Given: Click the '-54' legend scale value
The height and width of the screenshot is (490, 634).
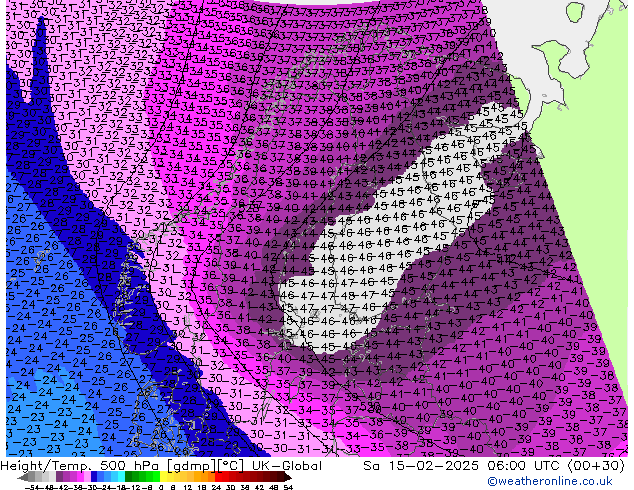Looking at the screenshot, I should coord(32,487).
